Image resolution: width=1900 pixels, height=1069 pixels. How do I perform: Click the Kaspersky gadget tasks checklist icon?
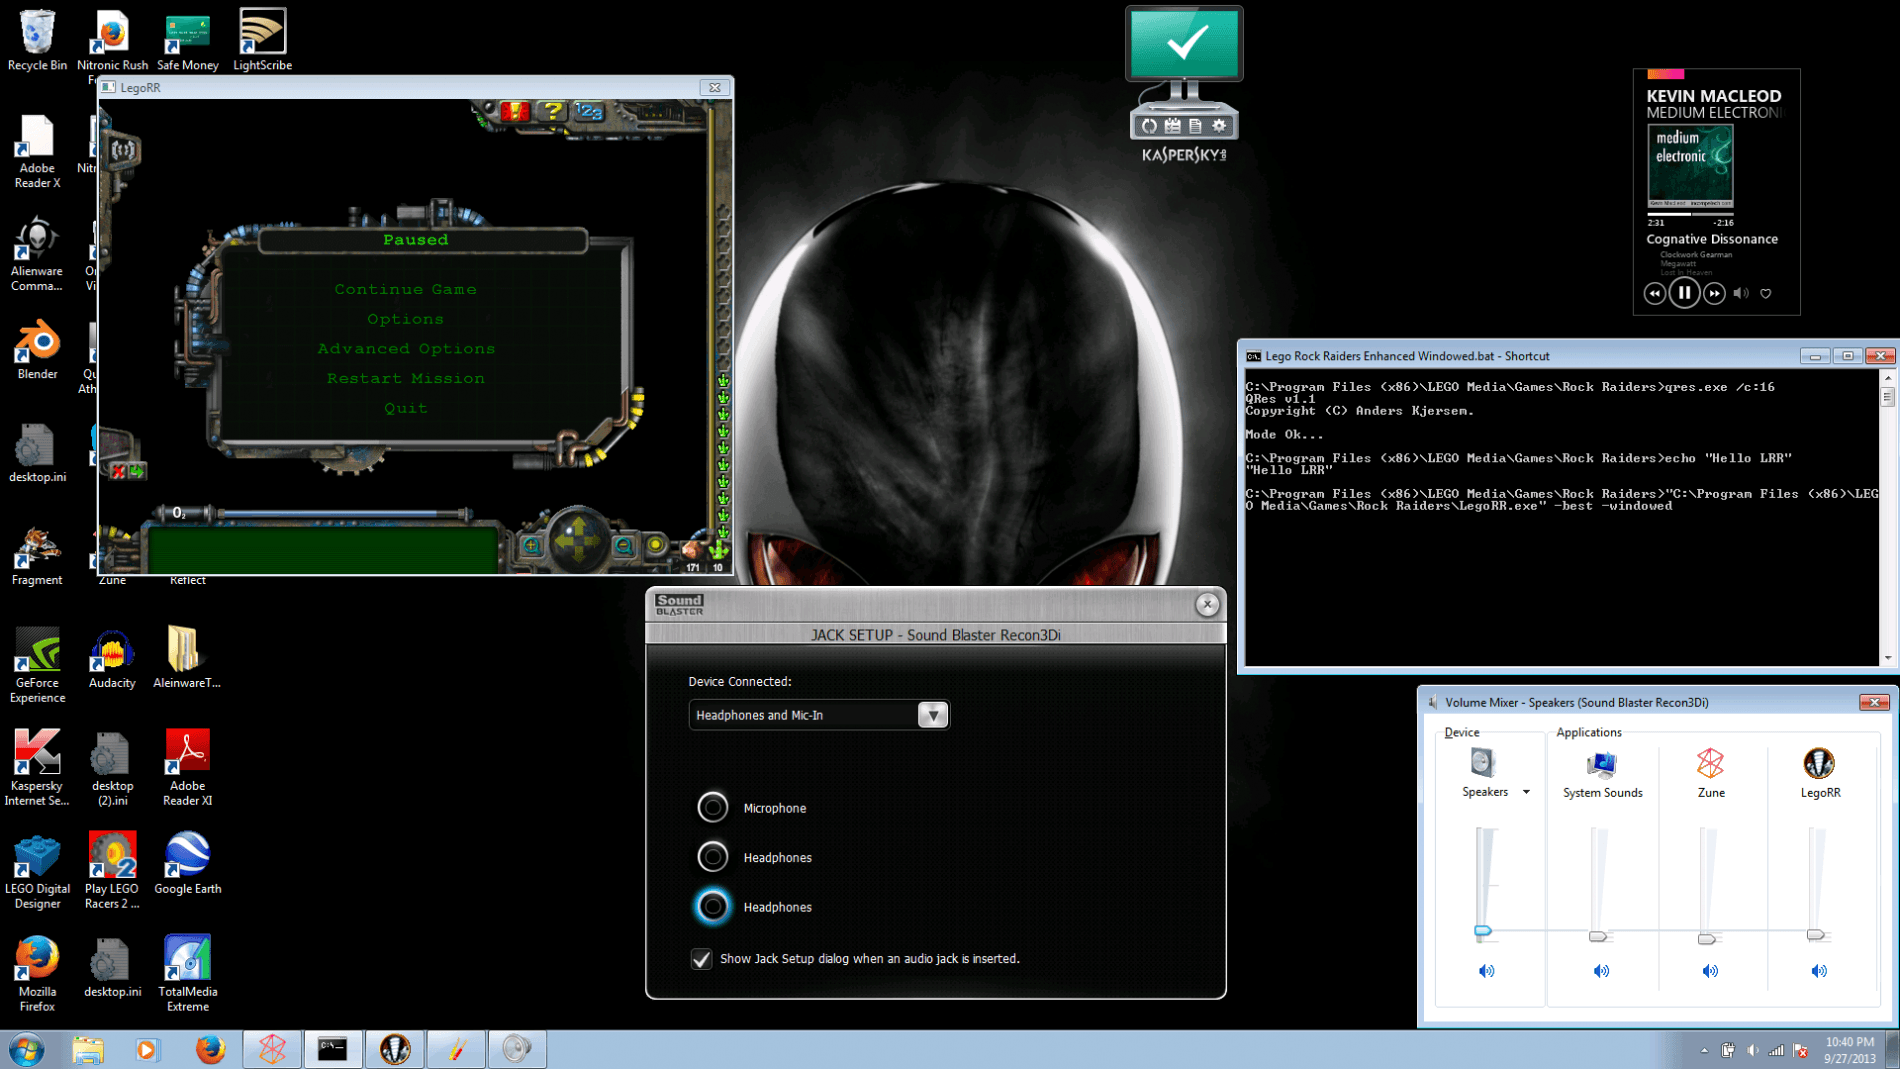click(1172, 126)
